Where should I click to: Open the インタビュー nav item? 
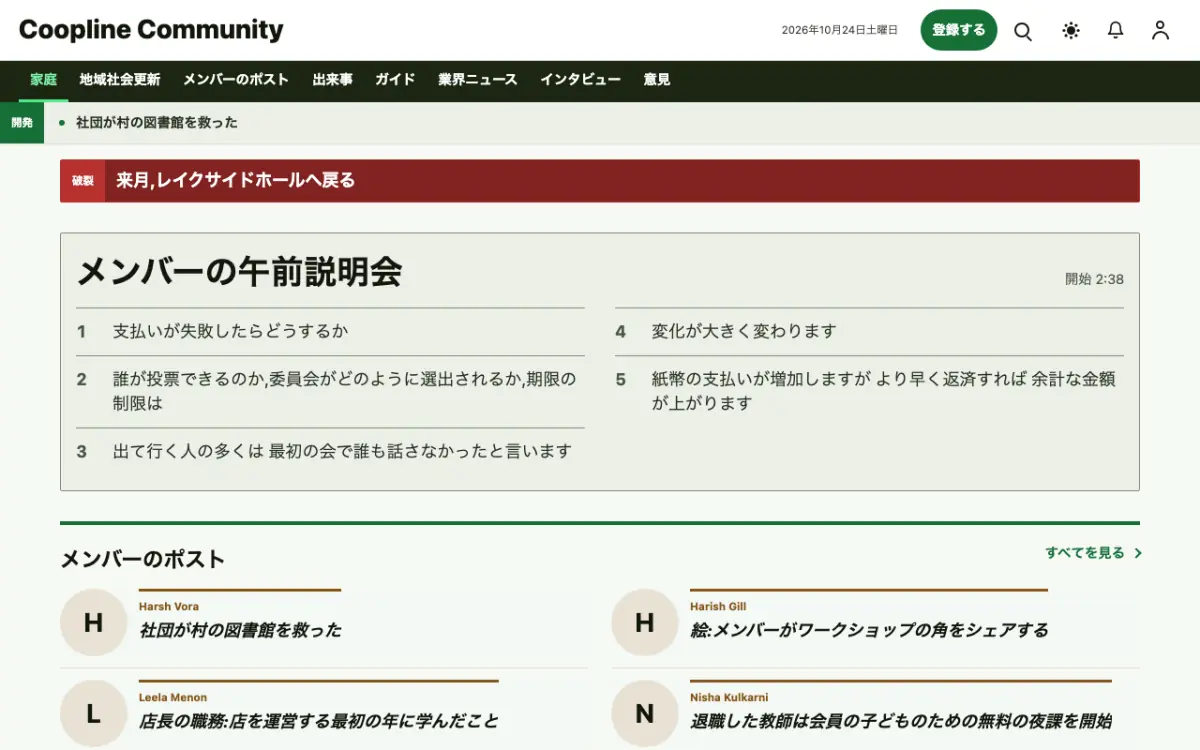[580, 80]
